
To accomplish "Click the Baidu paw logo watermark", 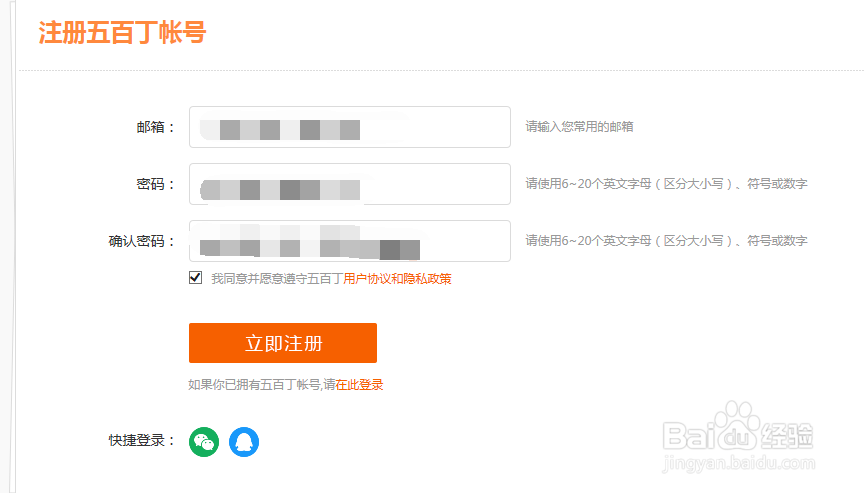I will coord(741,423).
